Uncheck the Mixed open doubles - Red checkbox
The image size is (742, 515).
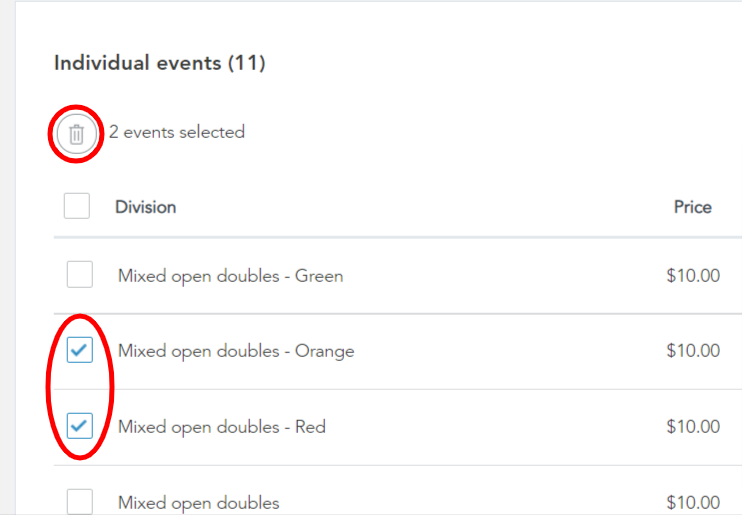coord(80,426)
